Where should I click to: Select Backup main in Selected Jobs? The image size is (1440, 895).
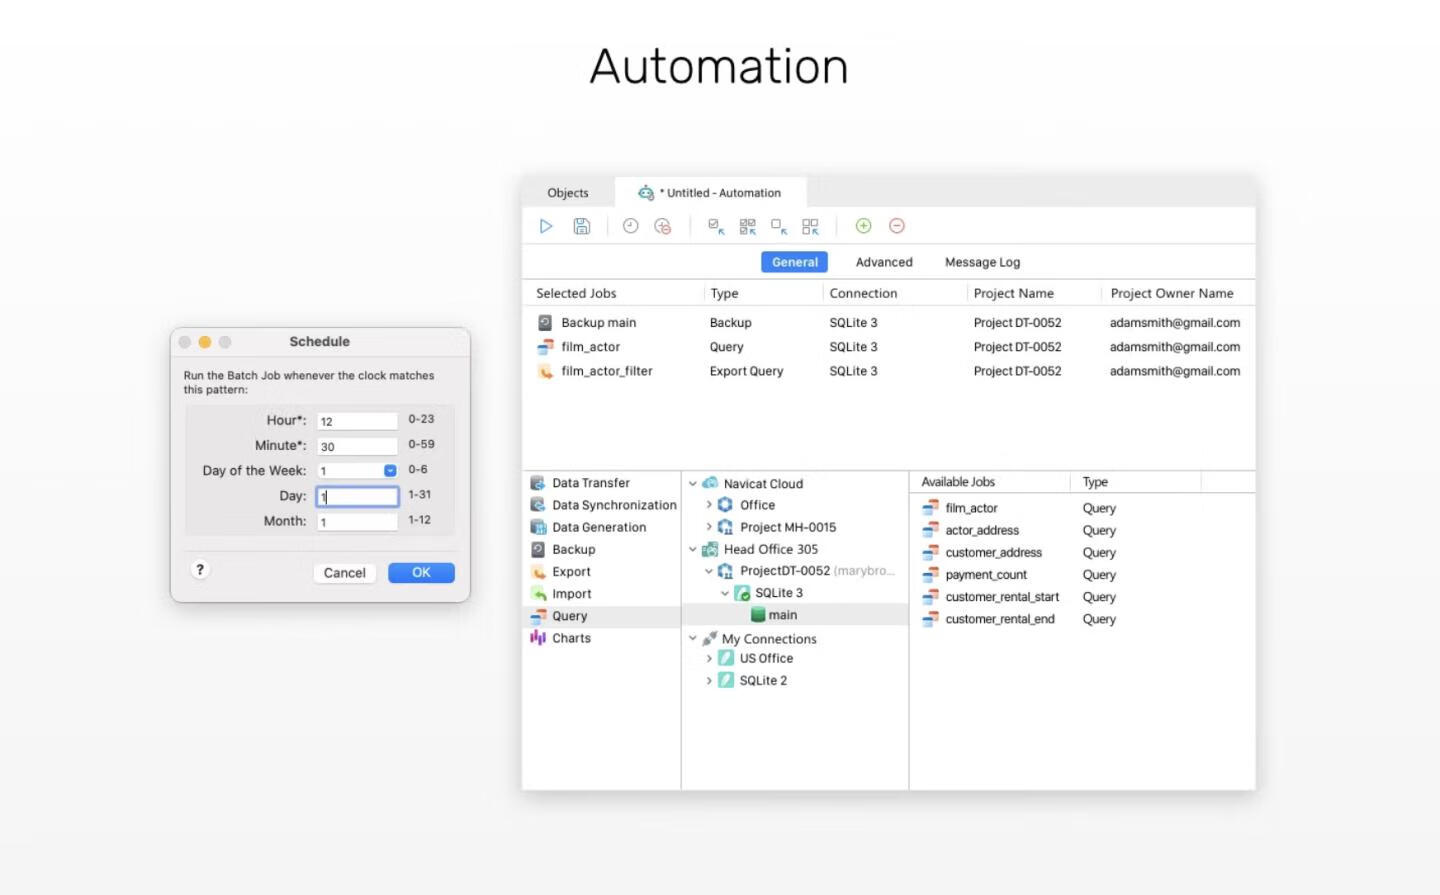(888, 323)
